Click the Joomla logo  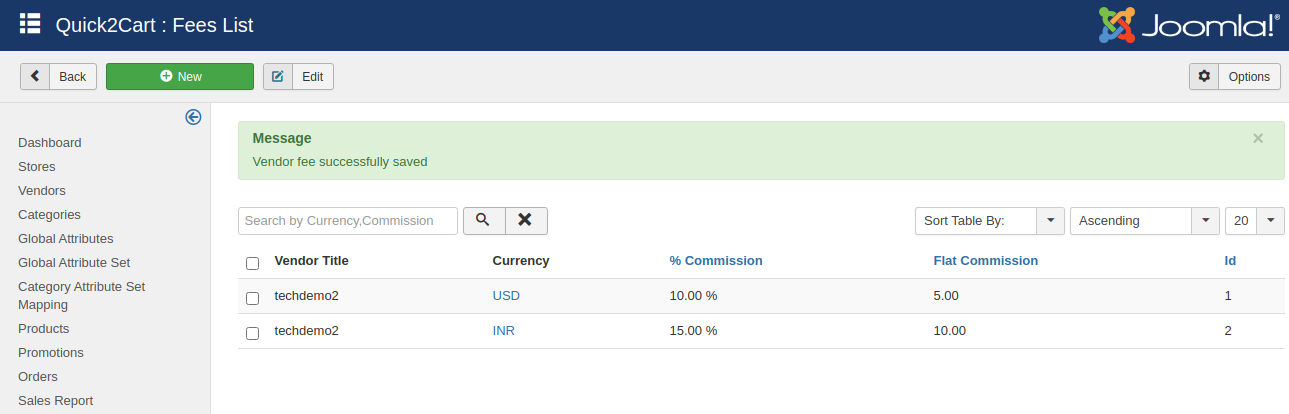click(1188, 25)
